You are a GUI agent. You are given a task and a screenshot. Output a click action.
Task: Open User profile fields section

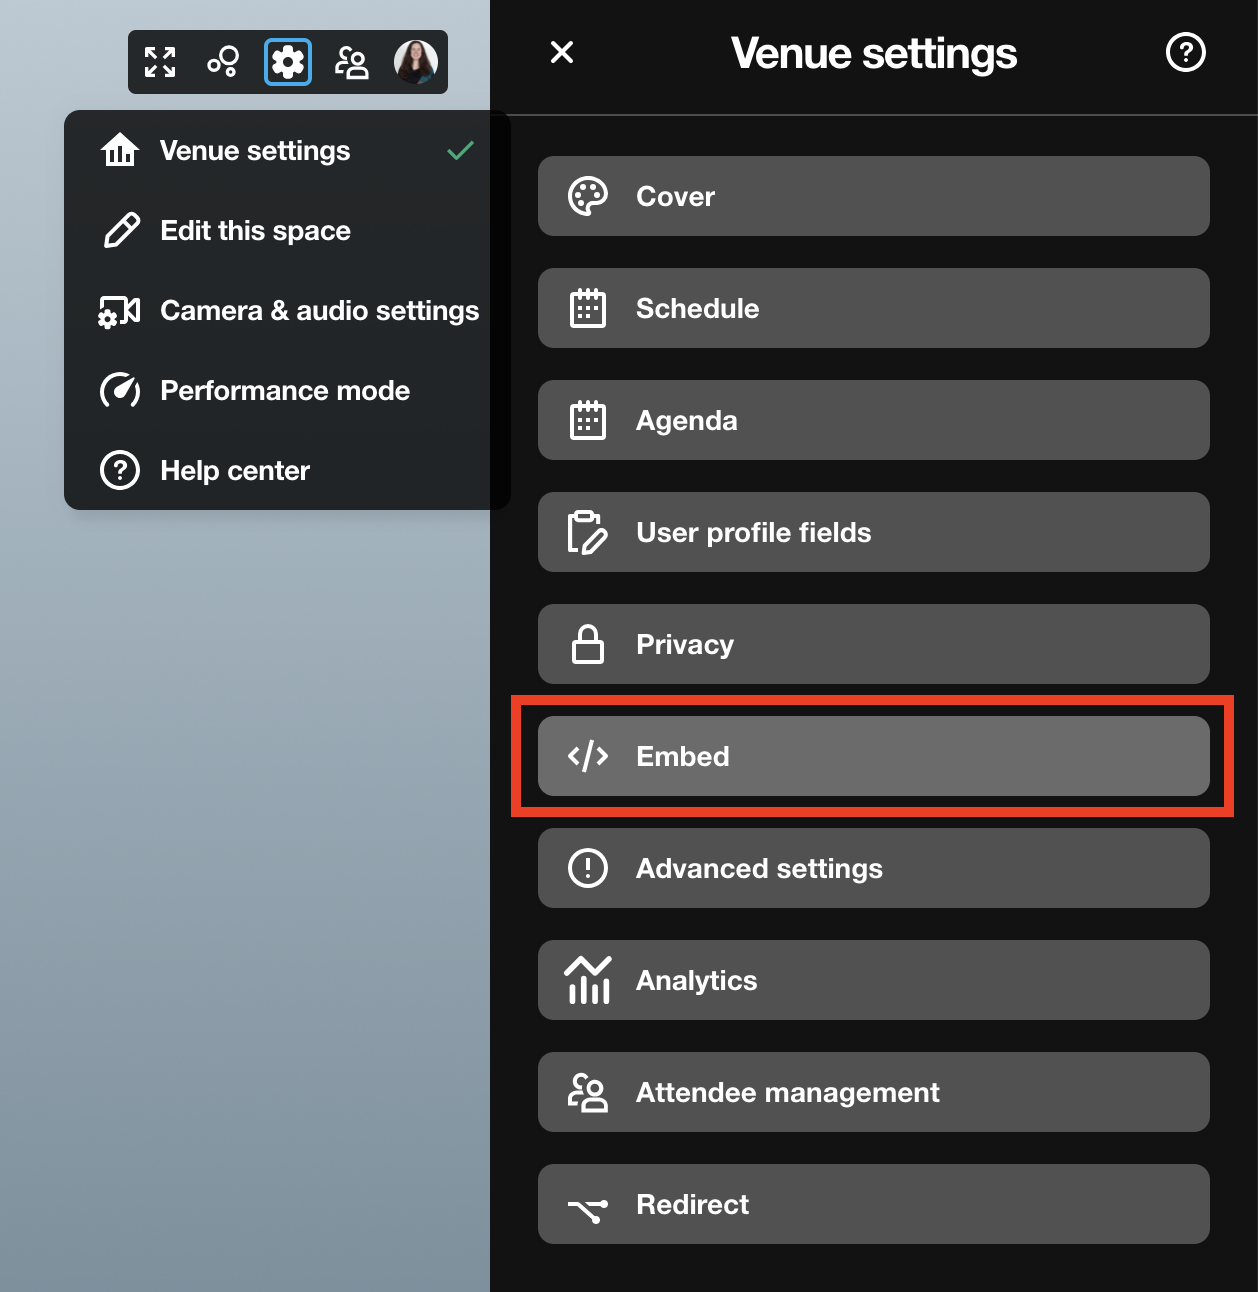[x=873, y=532]
